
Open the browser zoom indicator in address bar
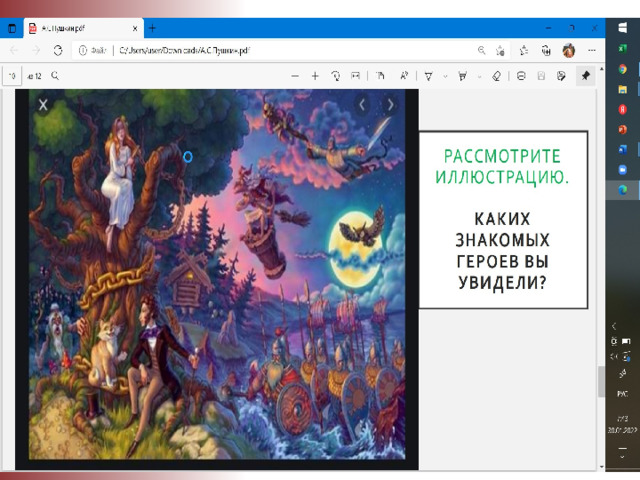(482, 50)
